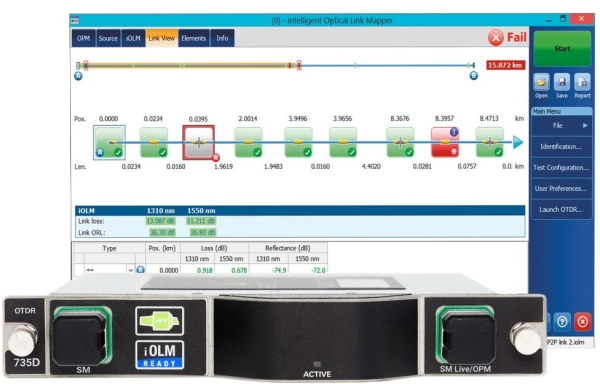Click the right arrow to view next elements
Screen dimensions: 600x384
tap(518, 142)
